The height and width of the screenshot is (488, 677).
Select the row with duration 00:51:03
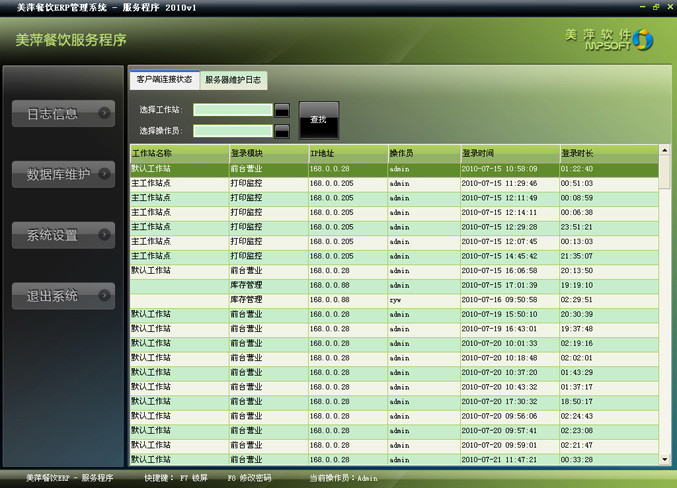pos(394,184)
